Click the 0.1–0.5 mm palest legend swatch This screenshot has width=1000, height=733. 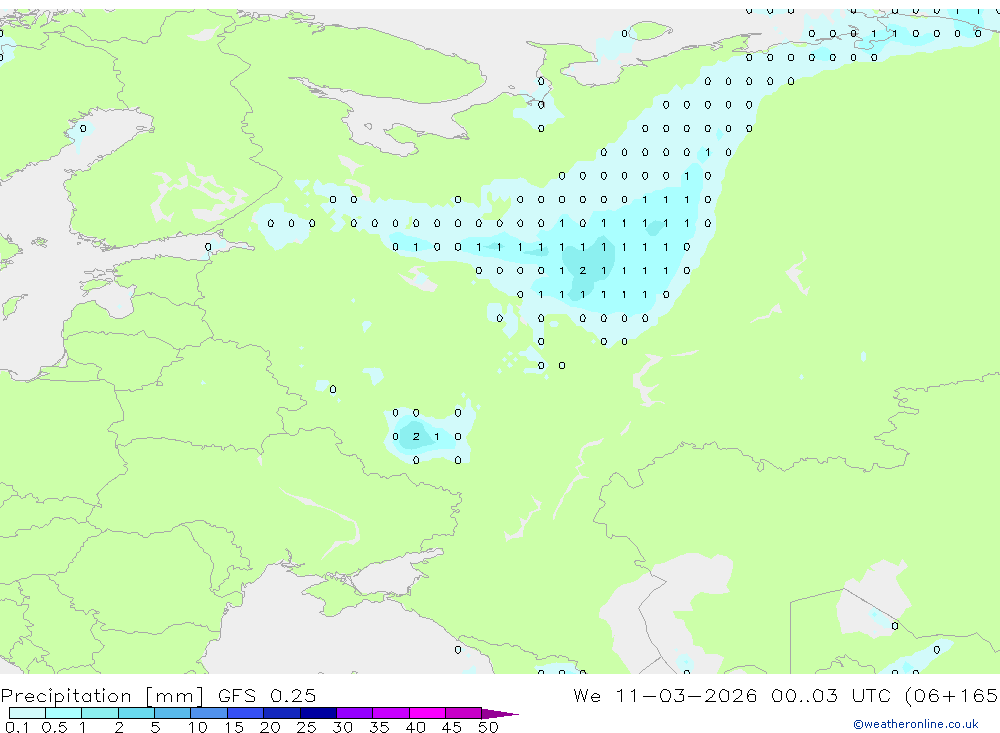coord(27,713)
